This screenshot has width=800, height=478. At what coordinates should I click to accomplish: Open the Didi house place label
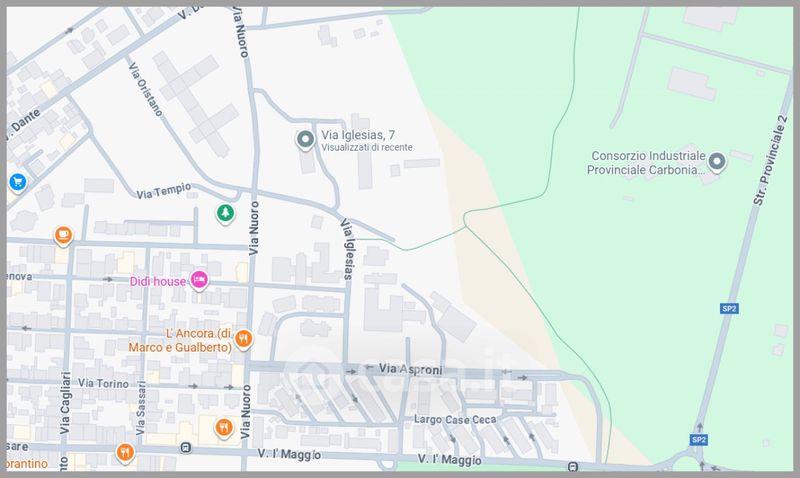(x=158, y=281)
